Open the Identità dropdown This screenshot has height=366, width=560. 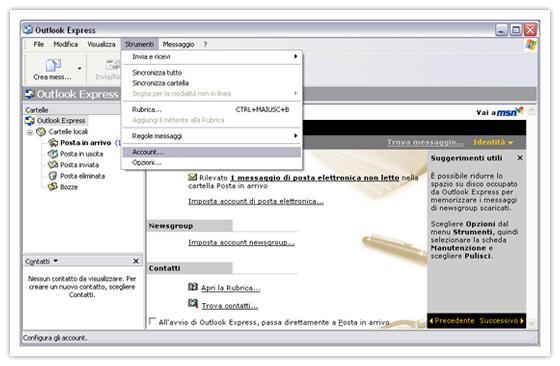pos(493,142)
